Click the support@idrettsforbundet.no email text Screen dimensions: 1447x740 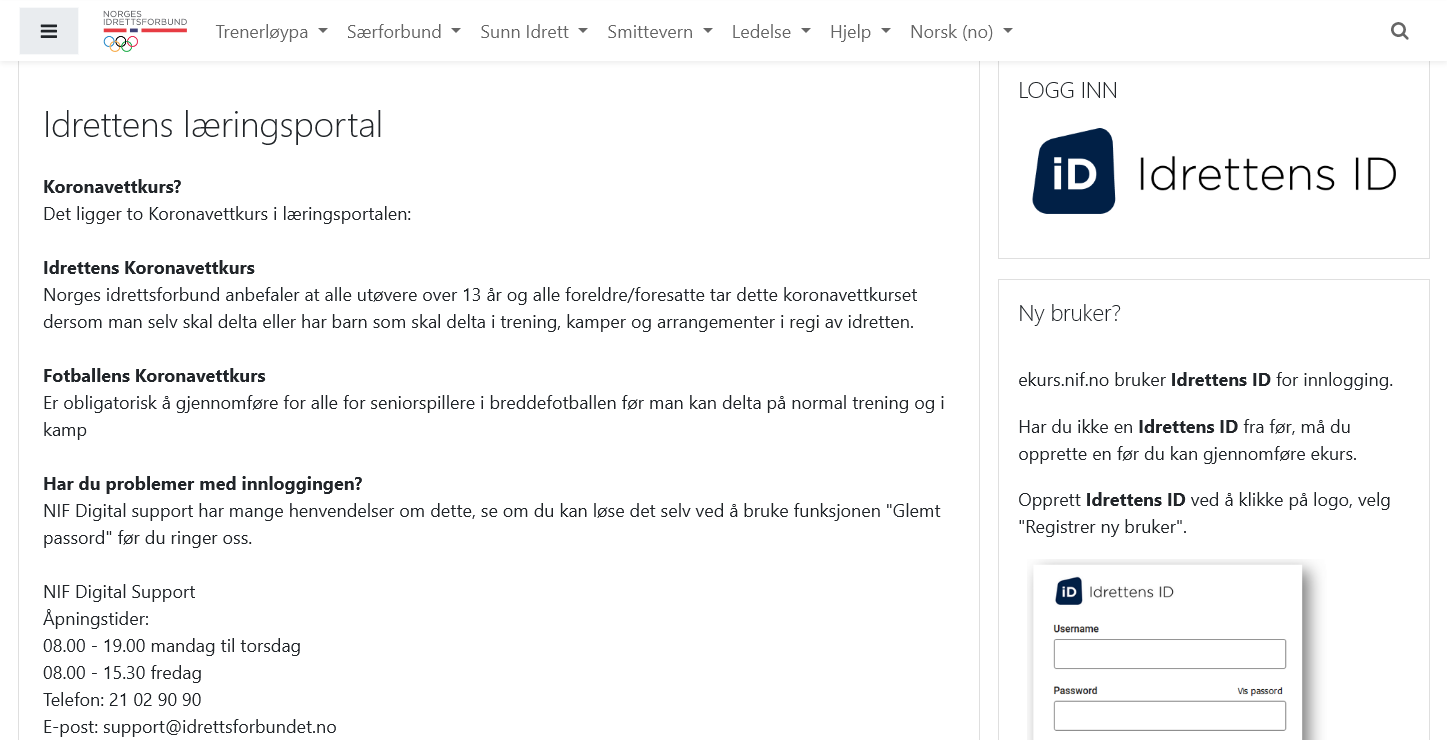(x=220, y=727)
